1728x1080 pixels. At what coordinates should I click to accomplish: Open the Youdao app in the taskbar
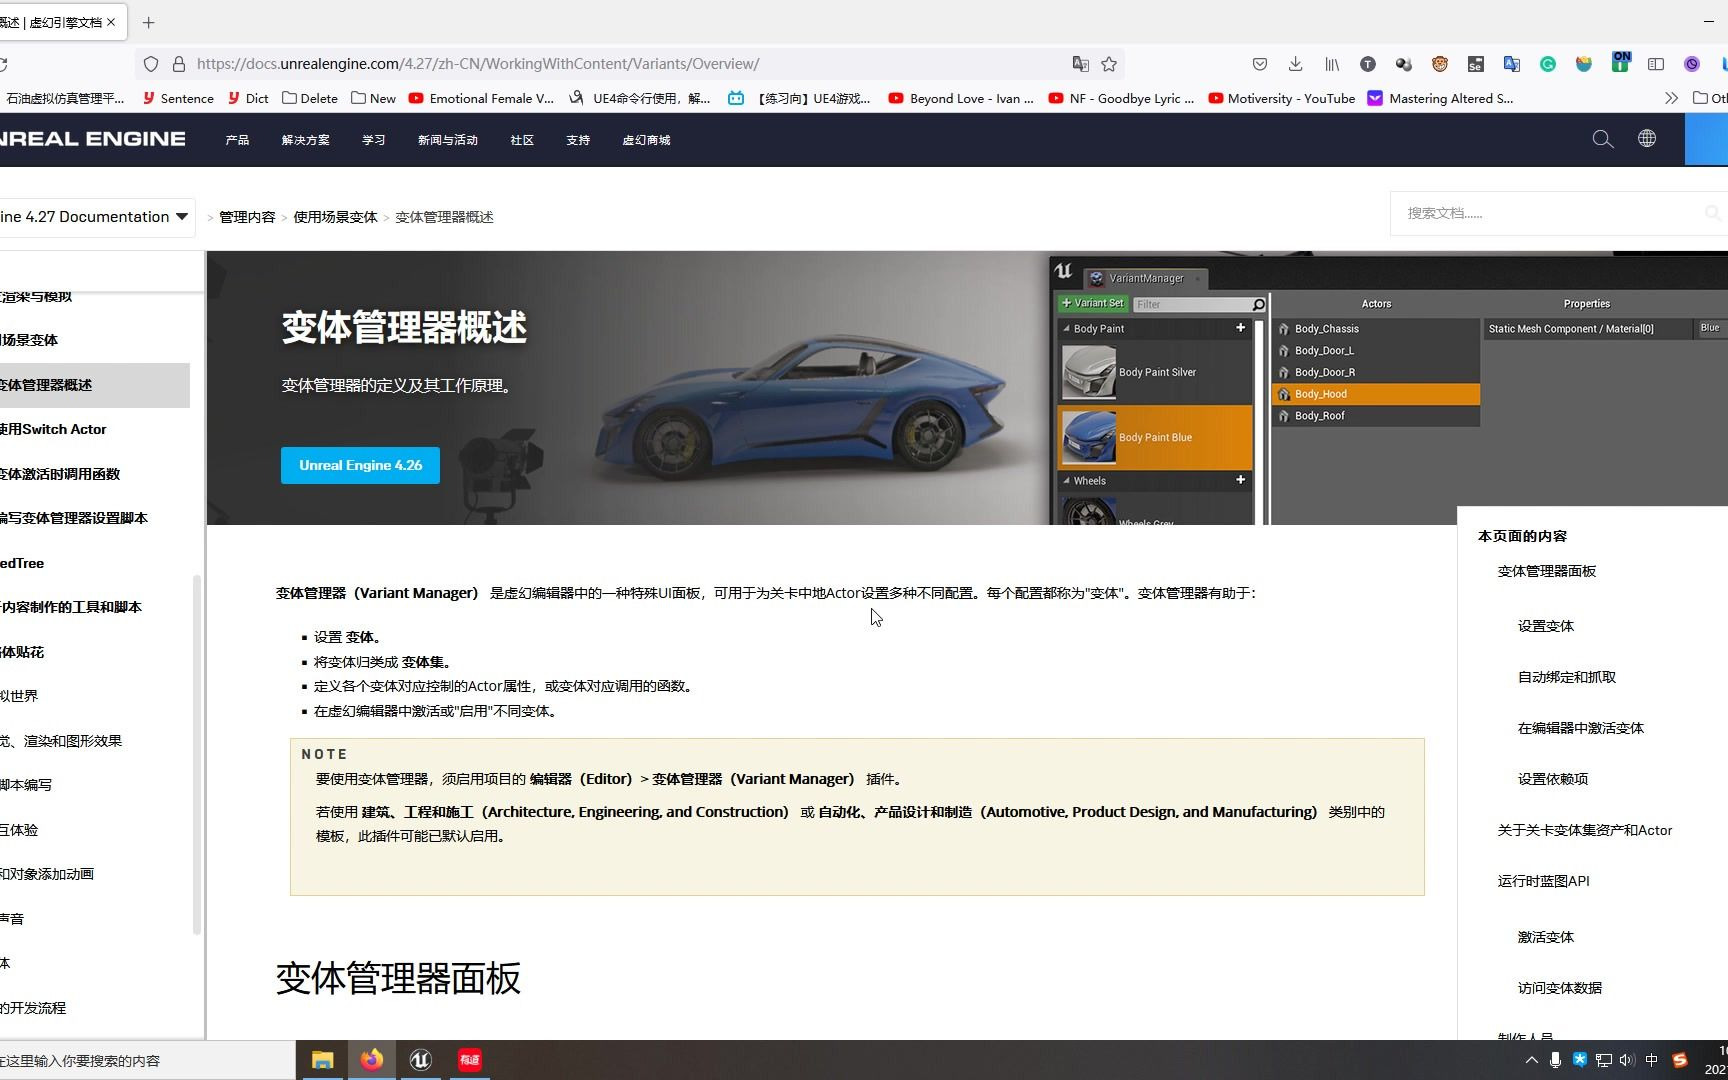coord(470,1060)
